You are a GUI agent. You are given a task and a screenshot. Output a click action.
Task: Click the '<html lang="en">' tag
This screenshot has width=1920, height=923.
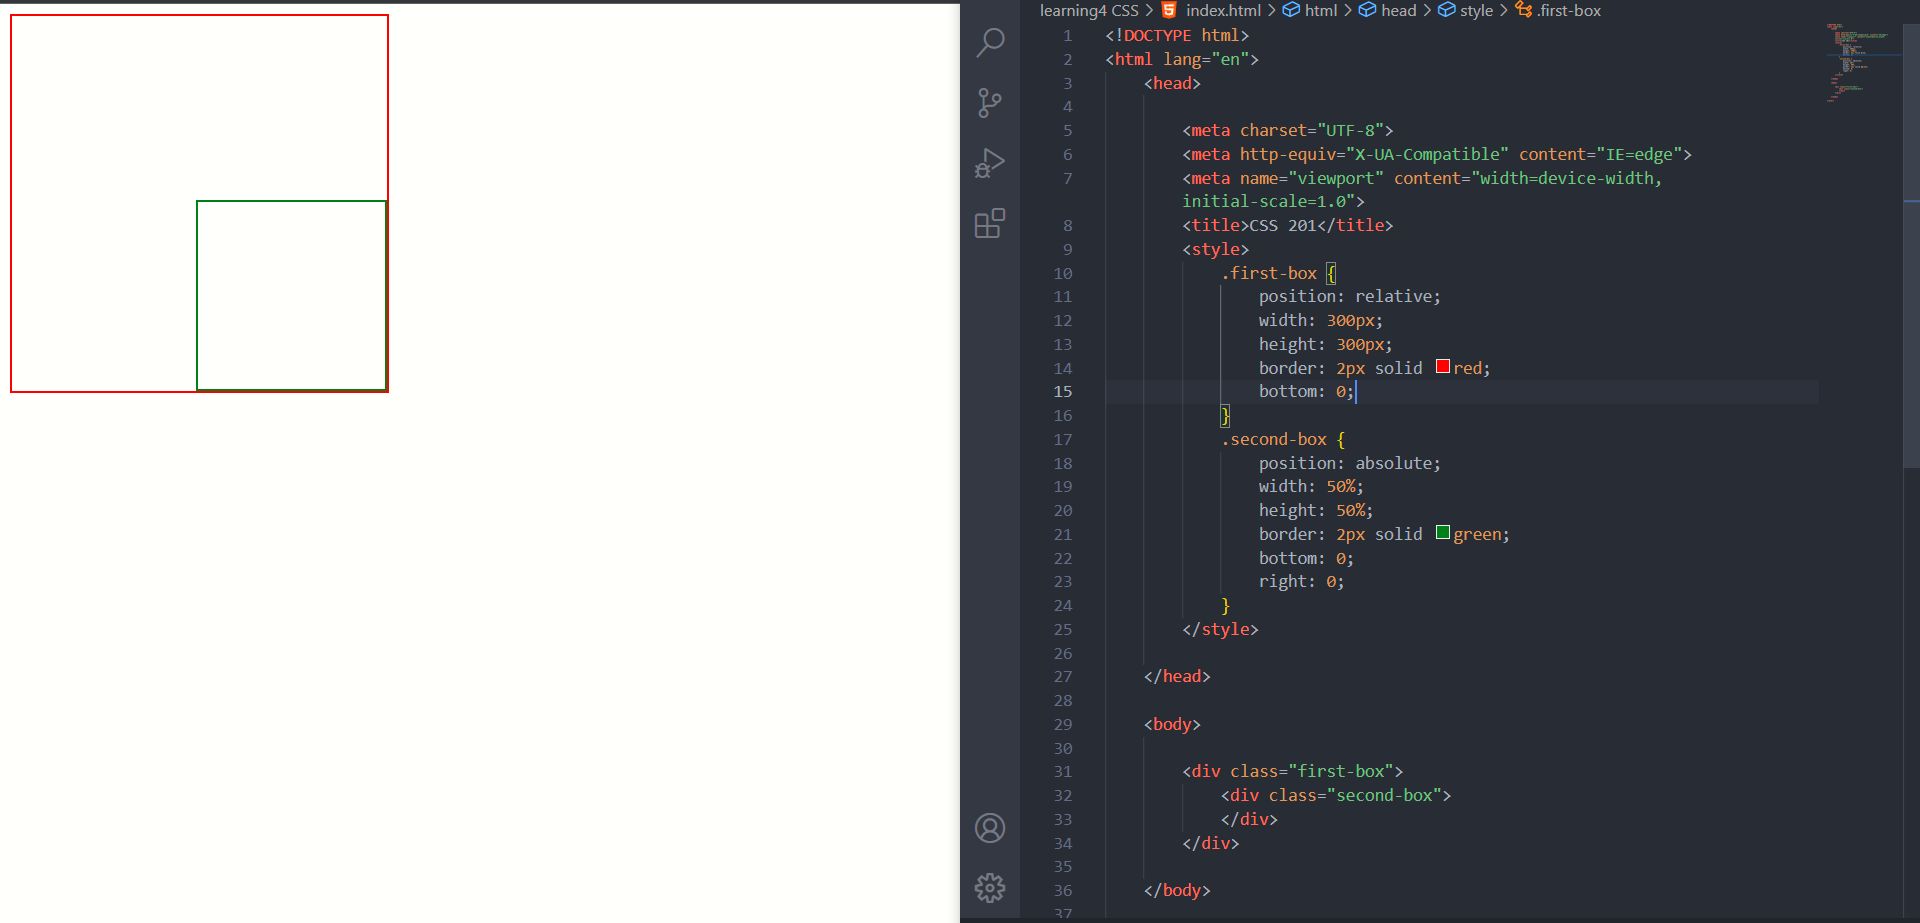pyautogui.click(x=1182, y=60)
